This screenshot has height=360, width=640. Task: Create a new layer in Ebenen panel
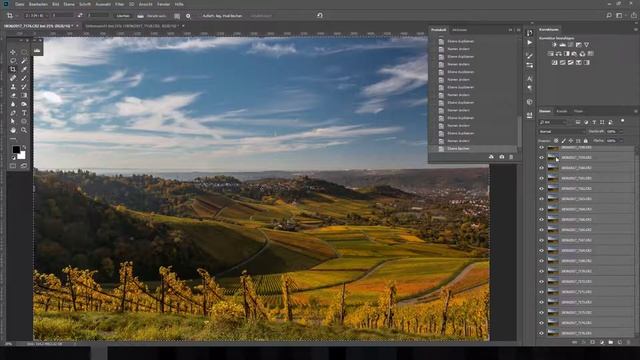[620, 342]
